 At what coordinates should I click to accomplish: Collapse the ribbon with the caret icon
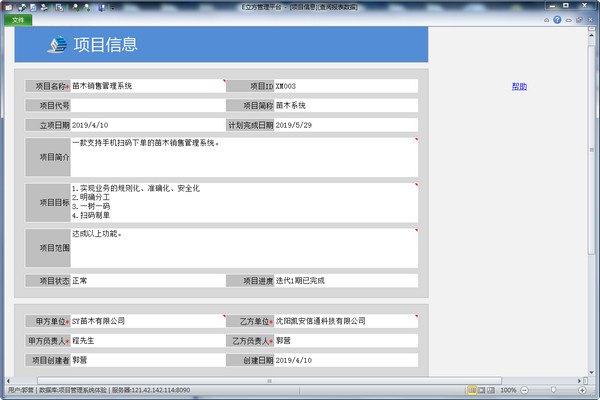point(546,20)
